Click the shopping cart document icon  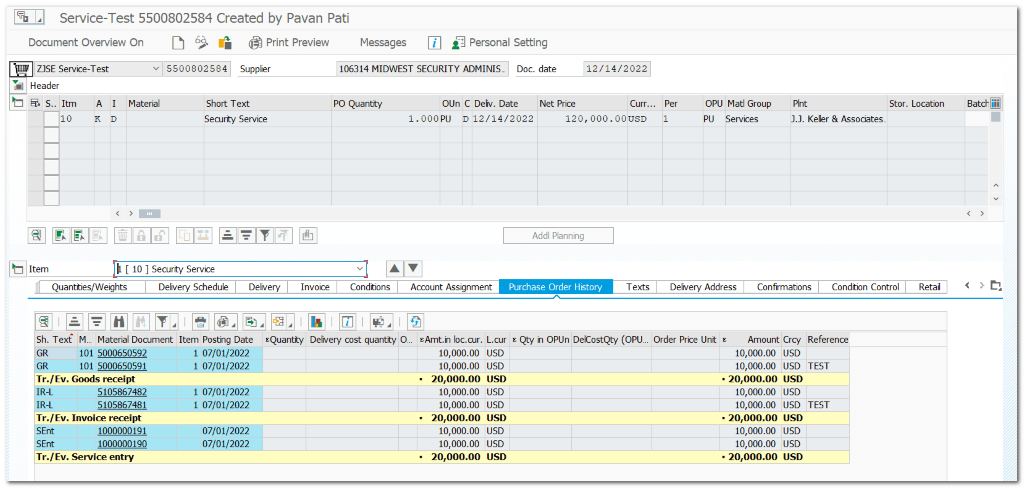point(19,69)
